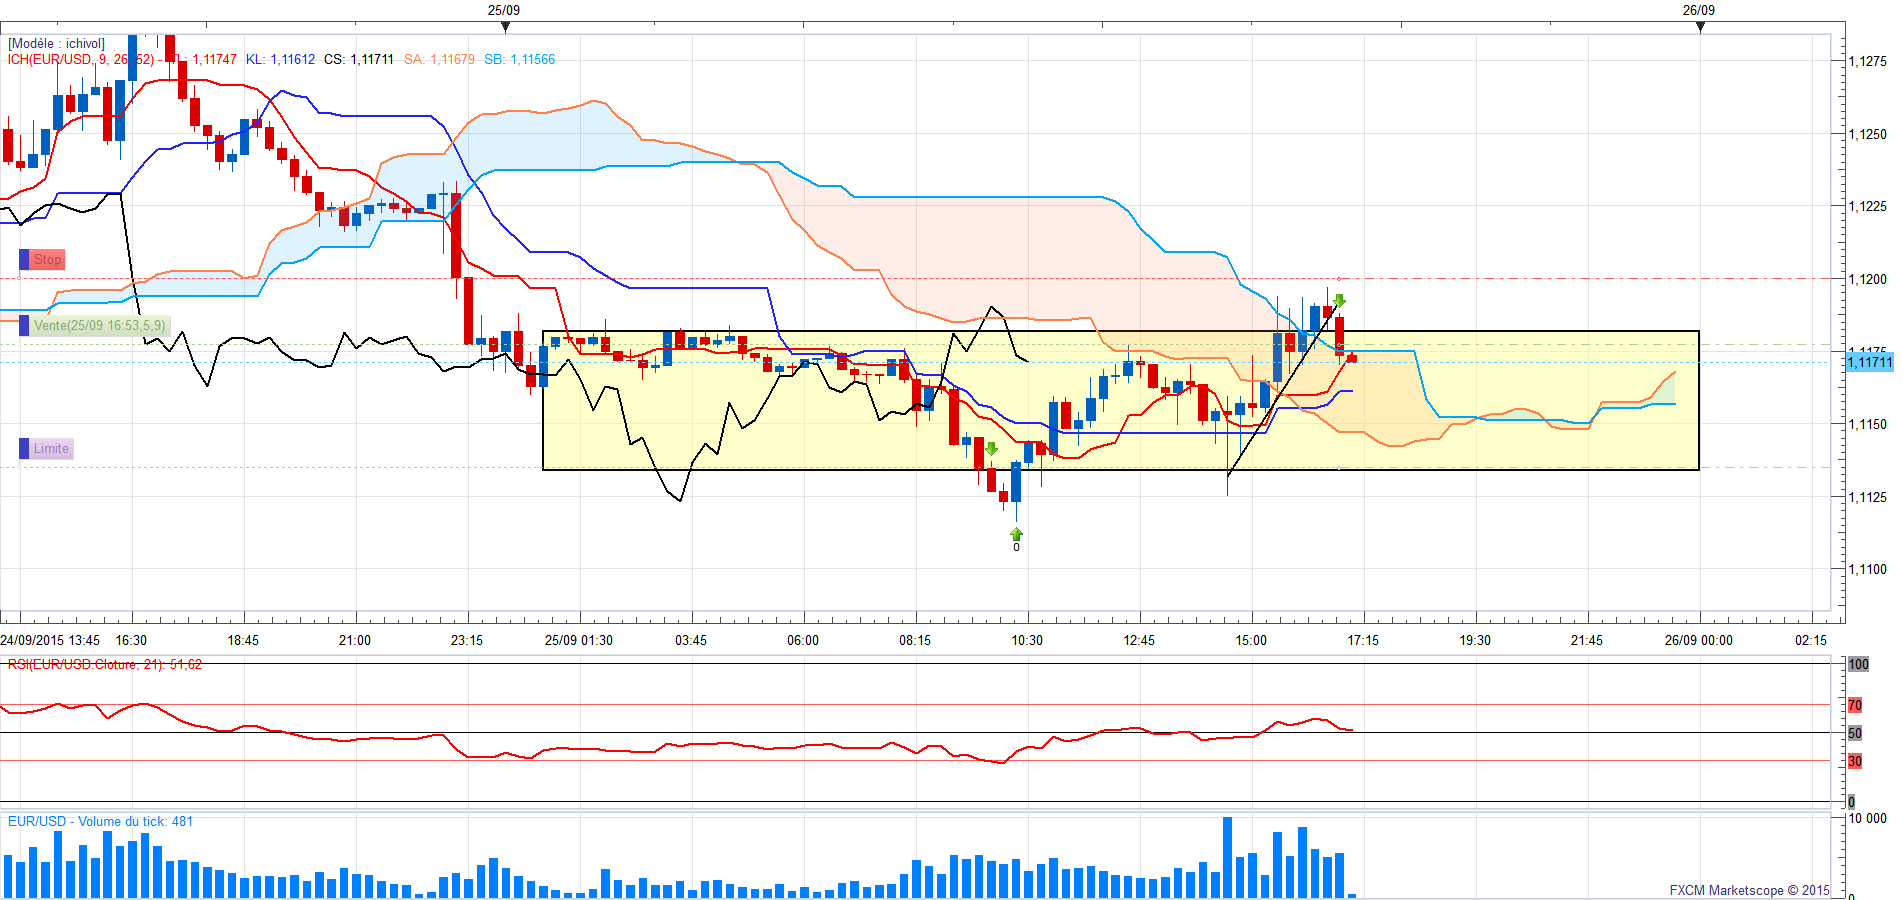Click the FXCM Marketscope copyright text
This screenshot has width=1903, height=900.
click(1748, 890)
